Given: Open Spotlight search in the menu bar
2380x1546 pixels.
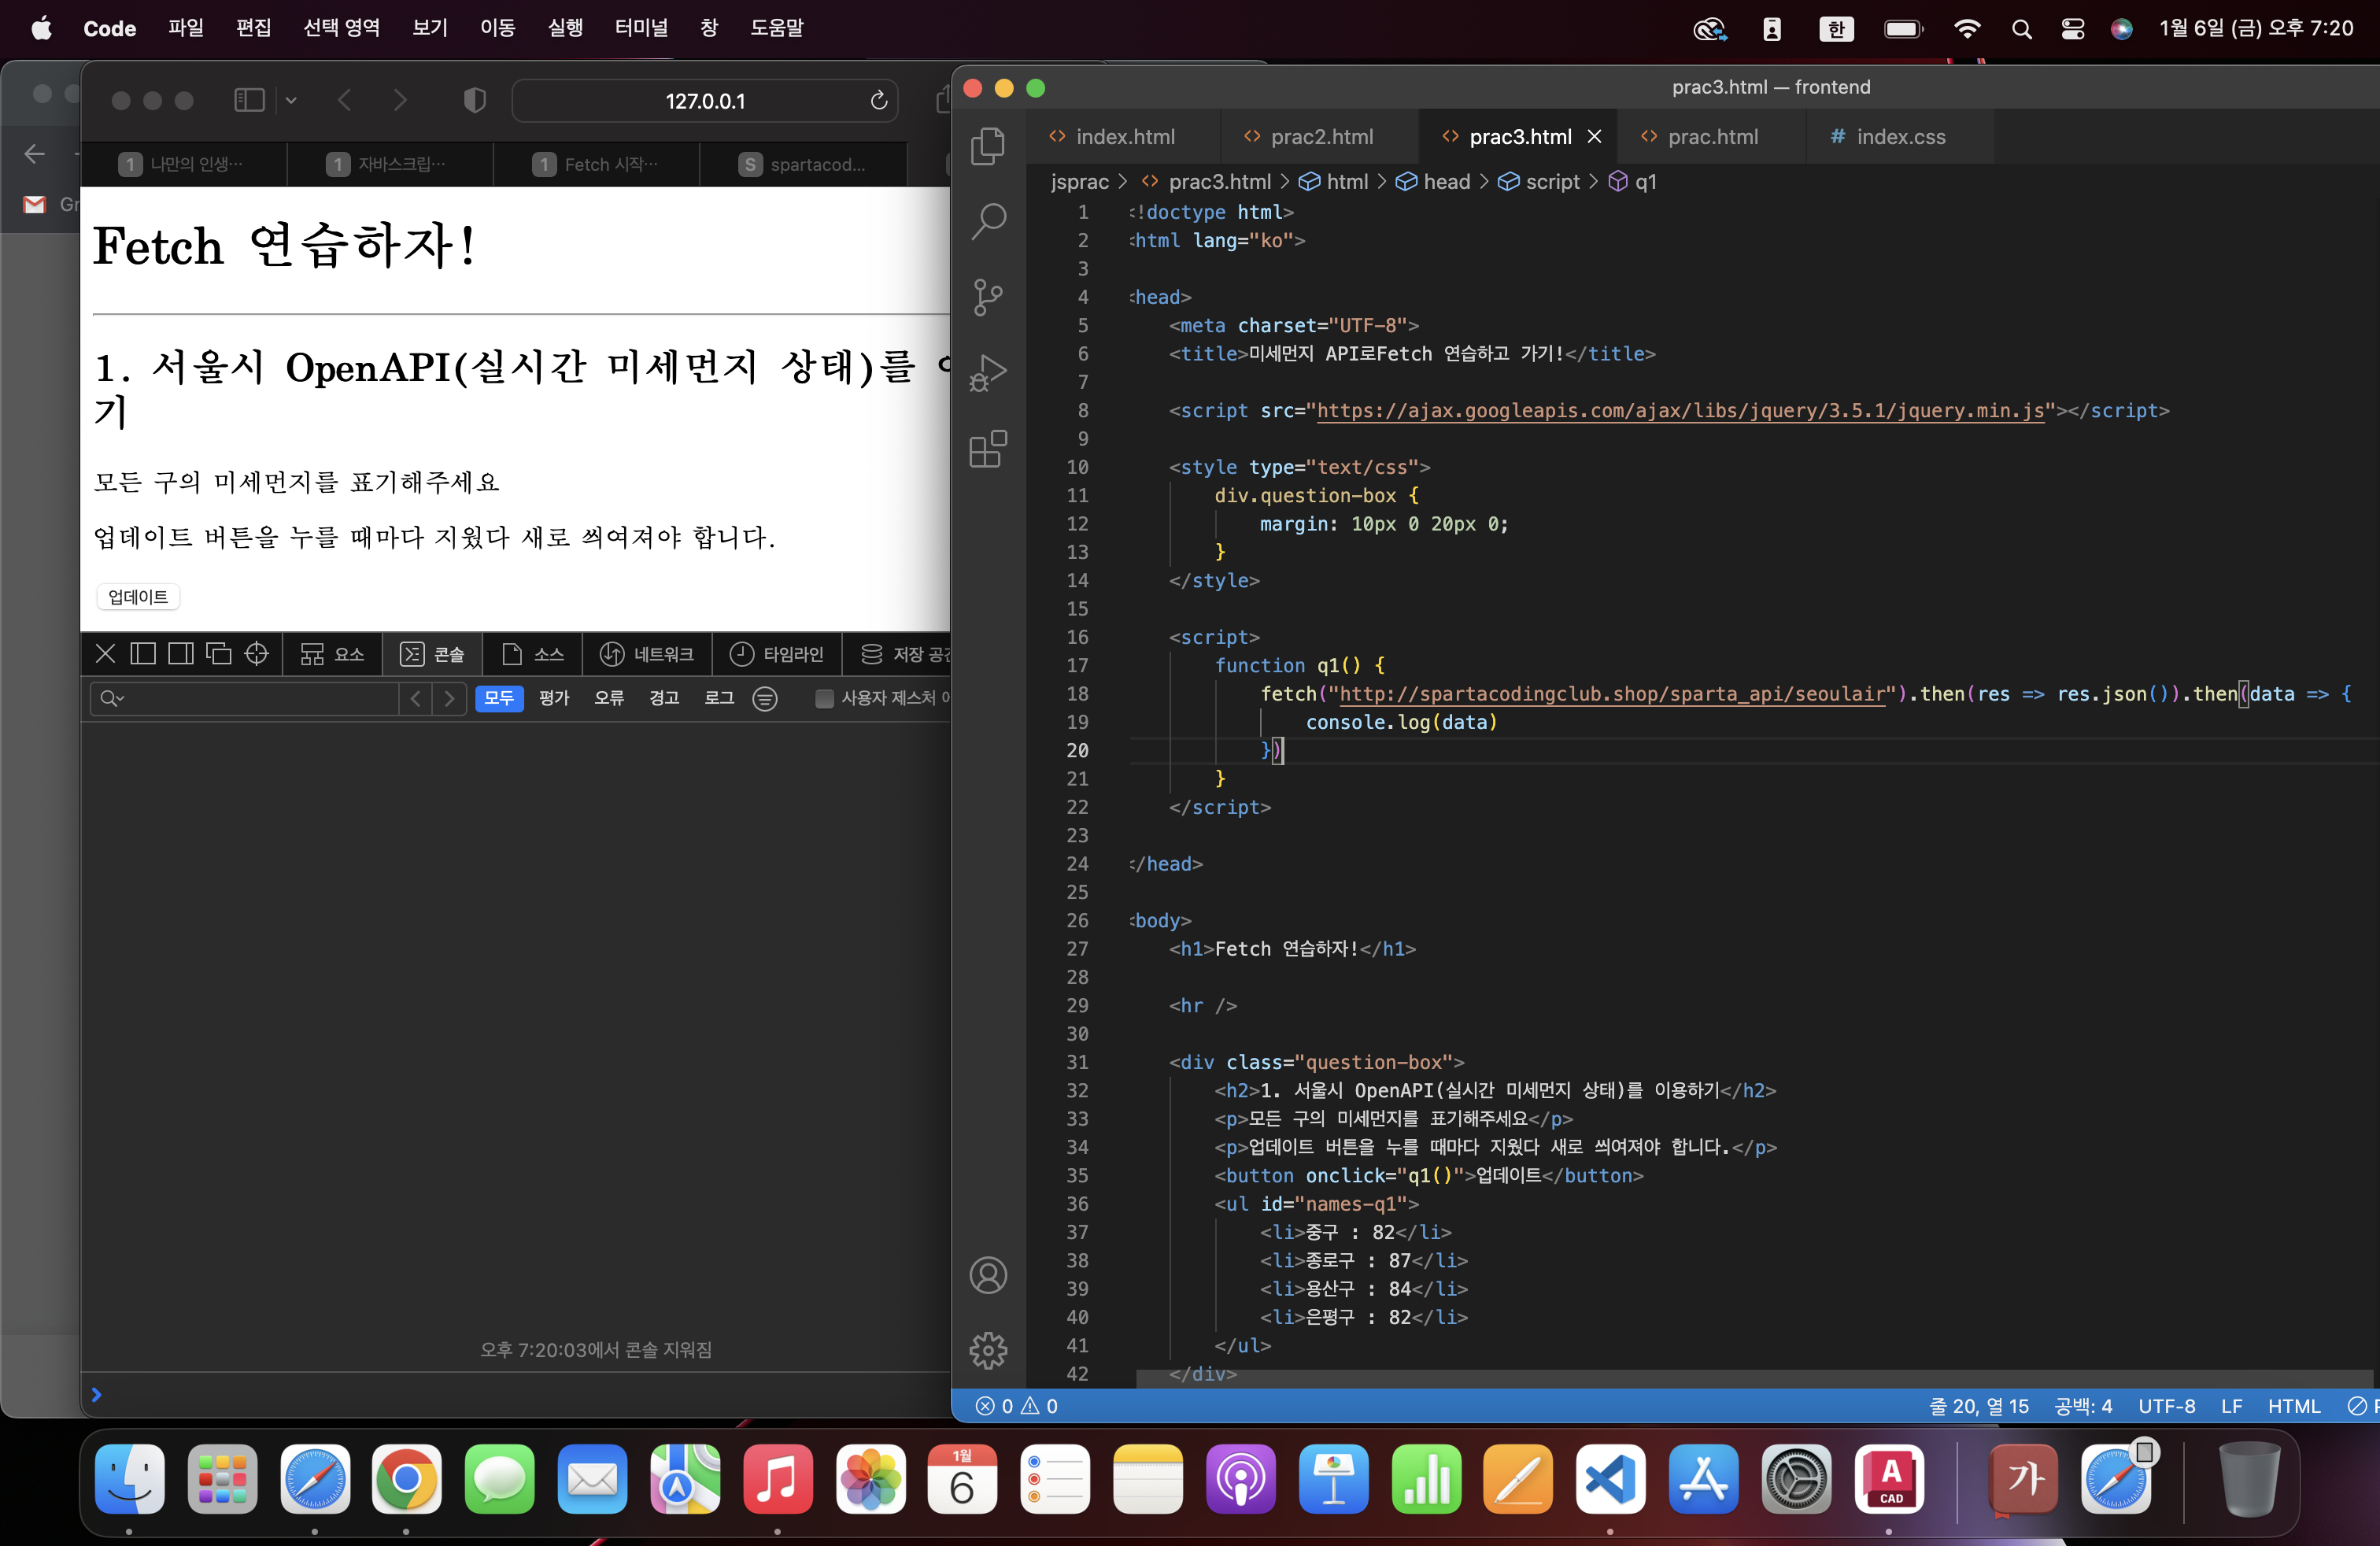Looking at the screenshot, I should (x=2021, y=29).
